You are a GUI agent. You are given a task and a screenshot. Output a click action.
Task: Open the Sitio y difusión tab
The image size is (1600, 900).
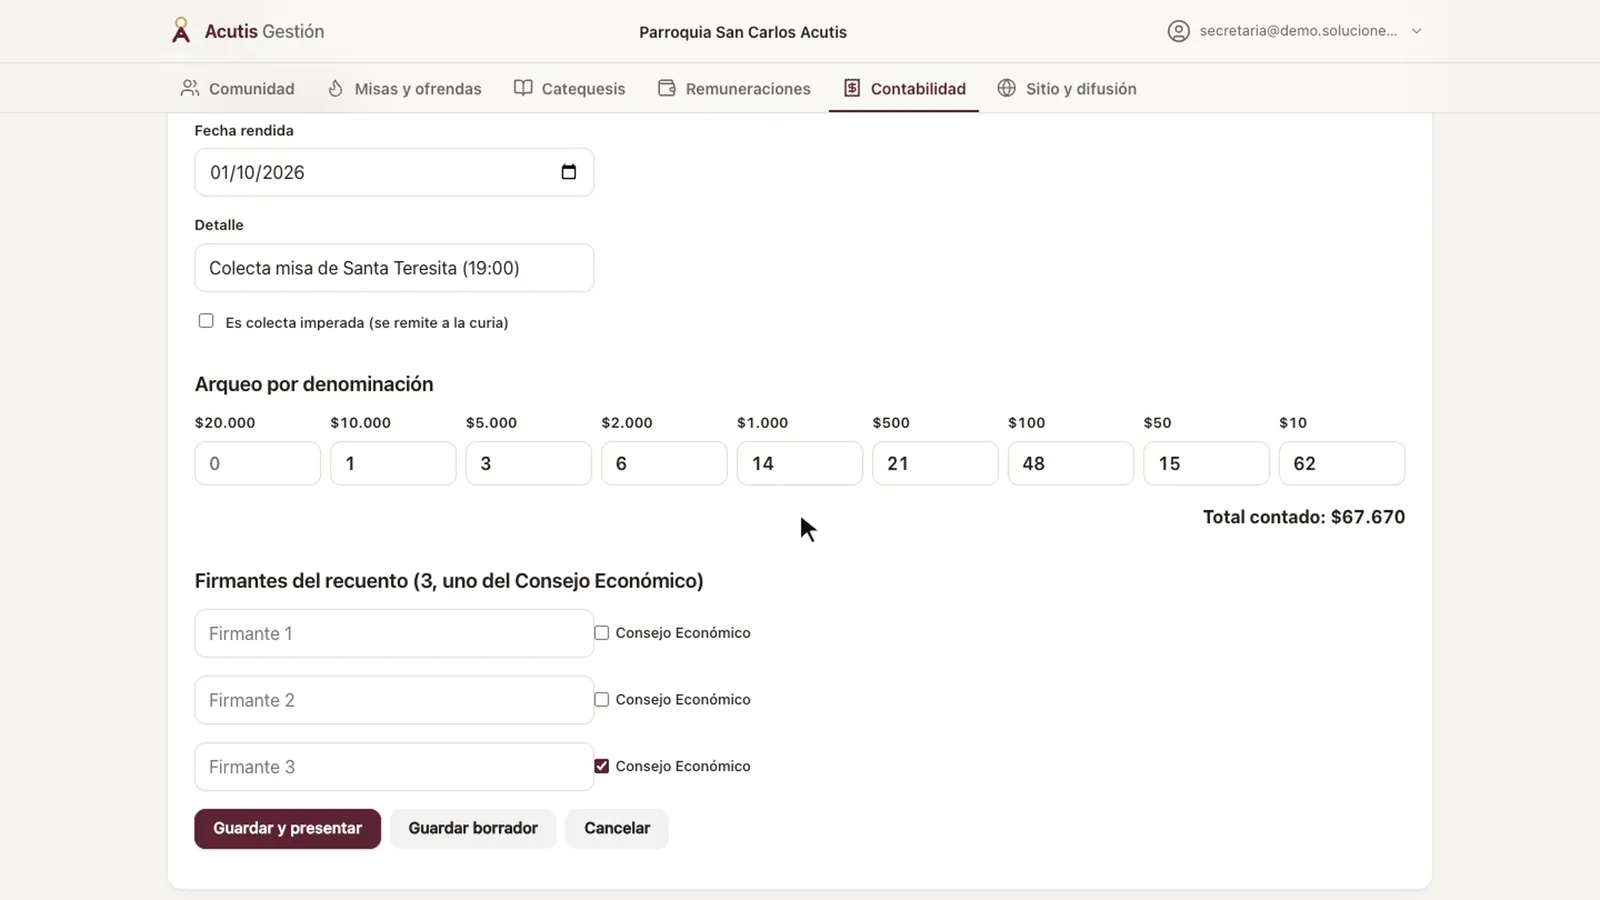tap(1067, 88)
